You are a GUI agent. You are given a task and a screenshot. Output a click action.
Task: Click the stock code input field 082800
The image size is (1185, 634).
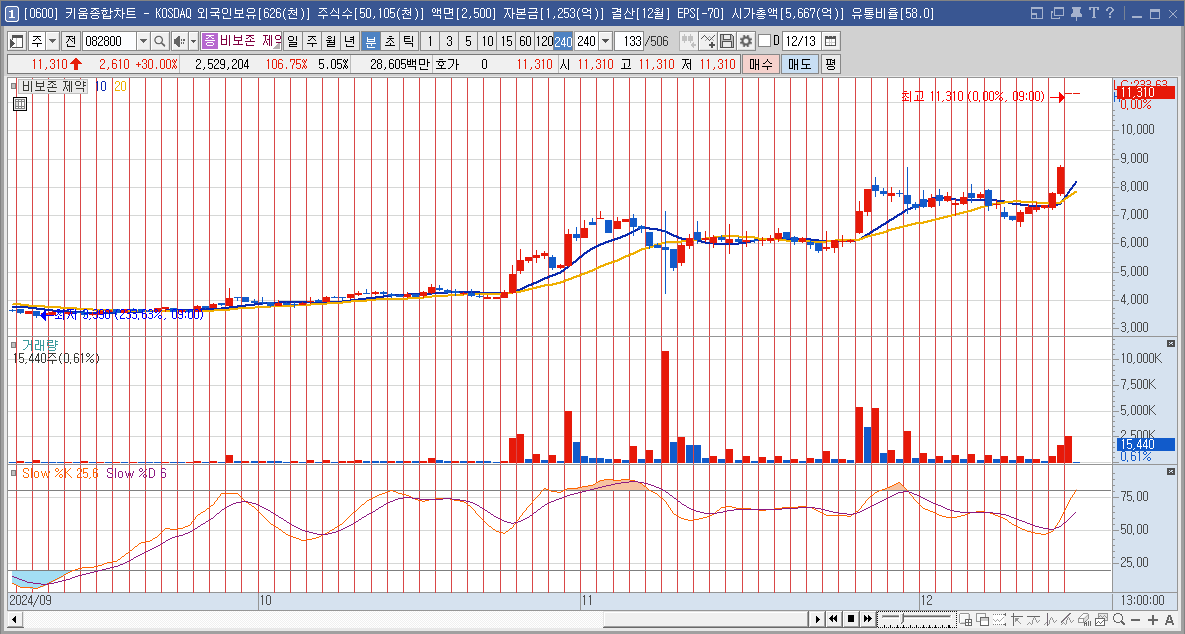(109, 42)
